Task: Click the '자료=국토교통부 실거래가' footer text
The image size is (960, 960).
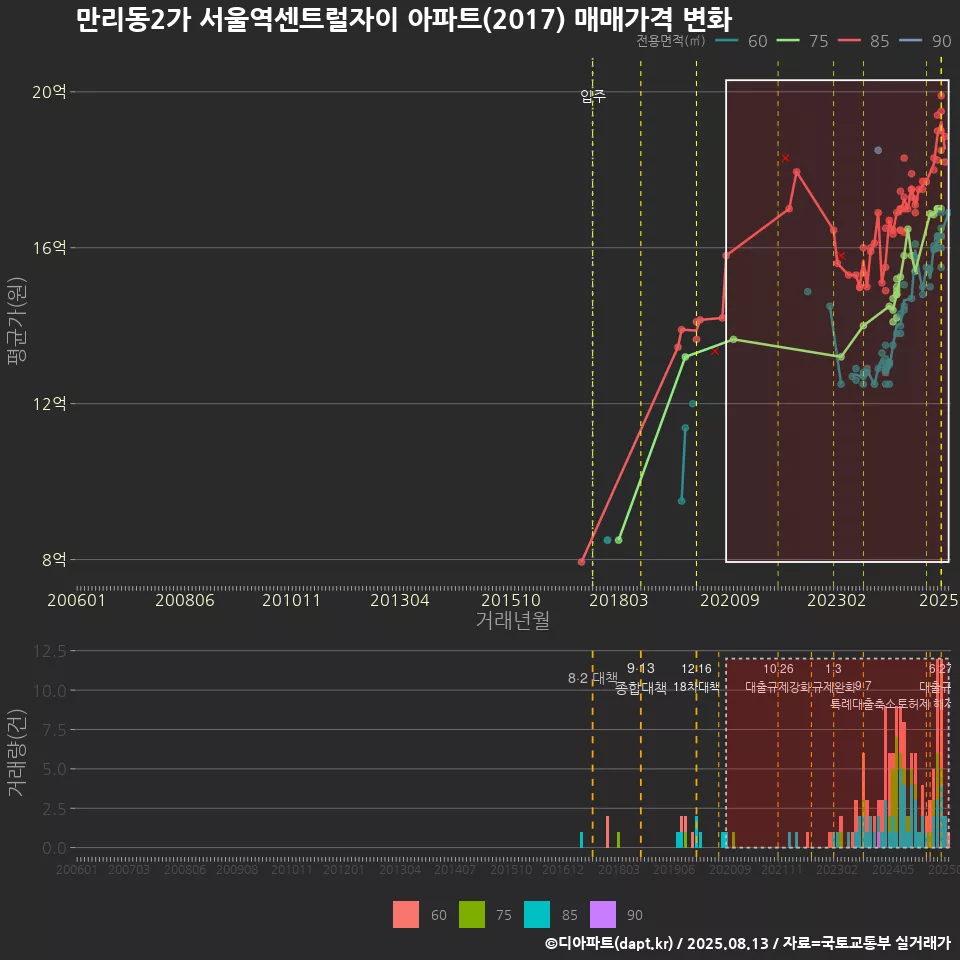Action: (866, 943)
